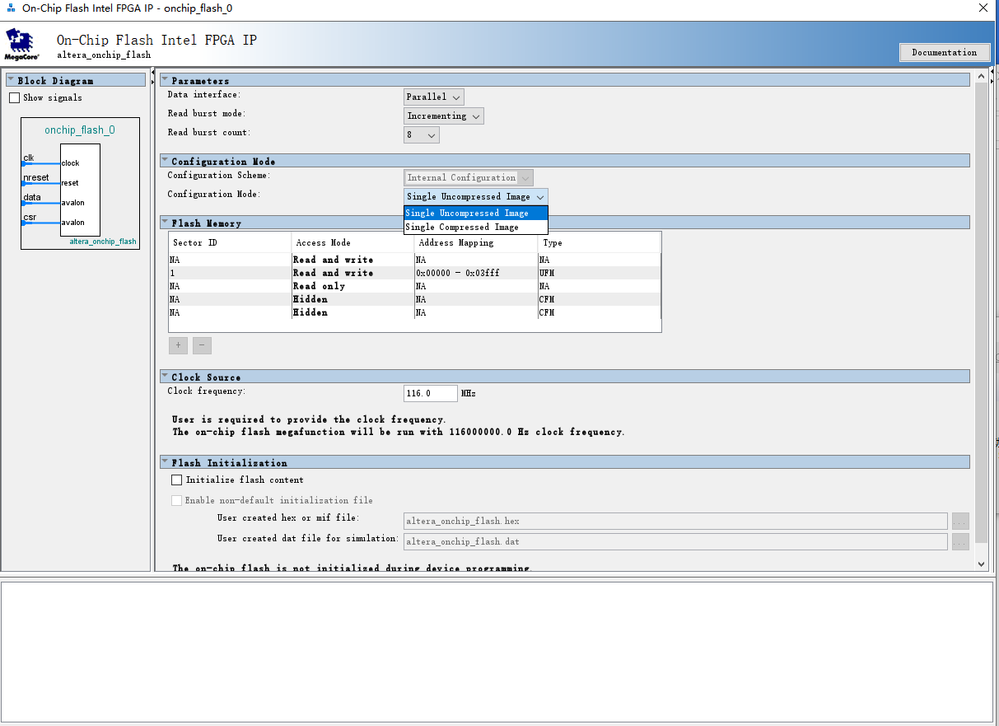Select Single Uncompressed Image option
This screenshot has width=999, height=726.
pyautogui.click(x=476, y=213)
